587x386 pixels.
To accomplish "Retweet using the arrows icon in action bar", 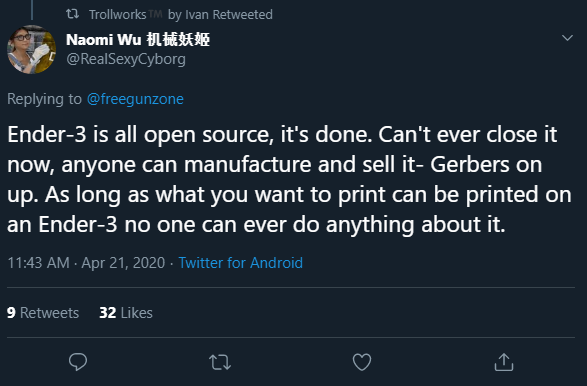I will click(x=220, y=362).
